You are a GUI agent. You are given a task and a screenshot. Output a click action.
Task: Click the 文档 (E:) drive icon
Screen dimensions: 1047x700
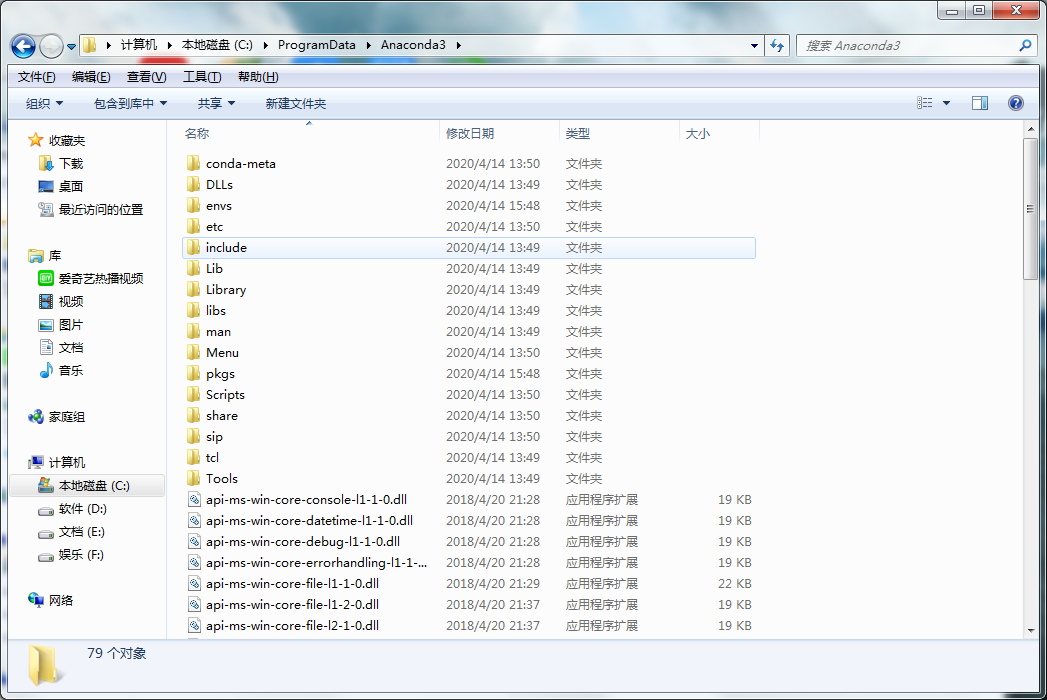(45, 532)
